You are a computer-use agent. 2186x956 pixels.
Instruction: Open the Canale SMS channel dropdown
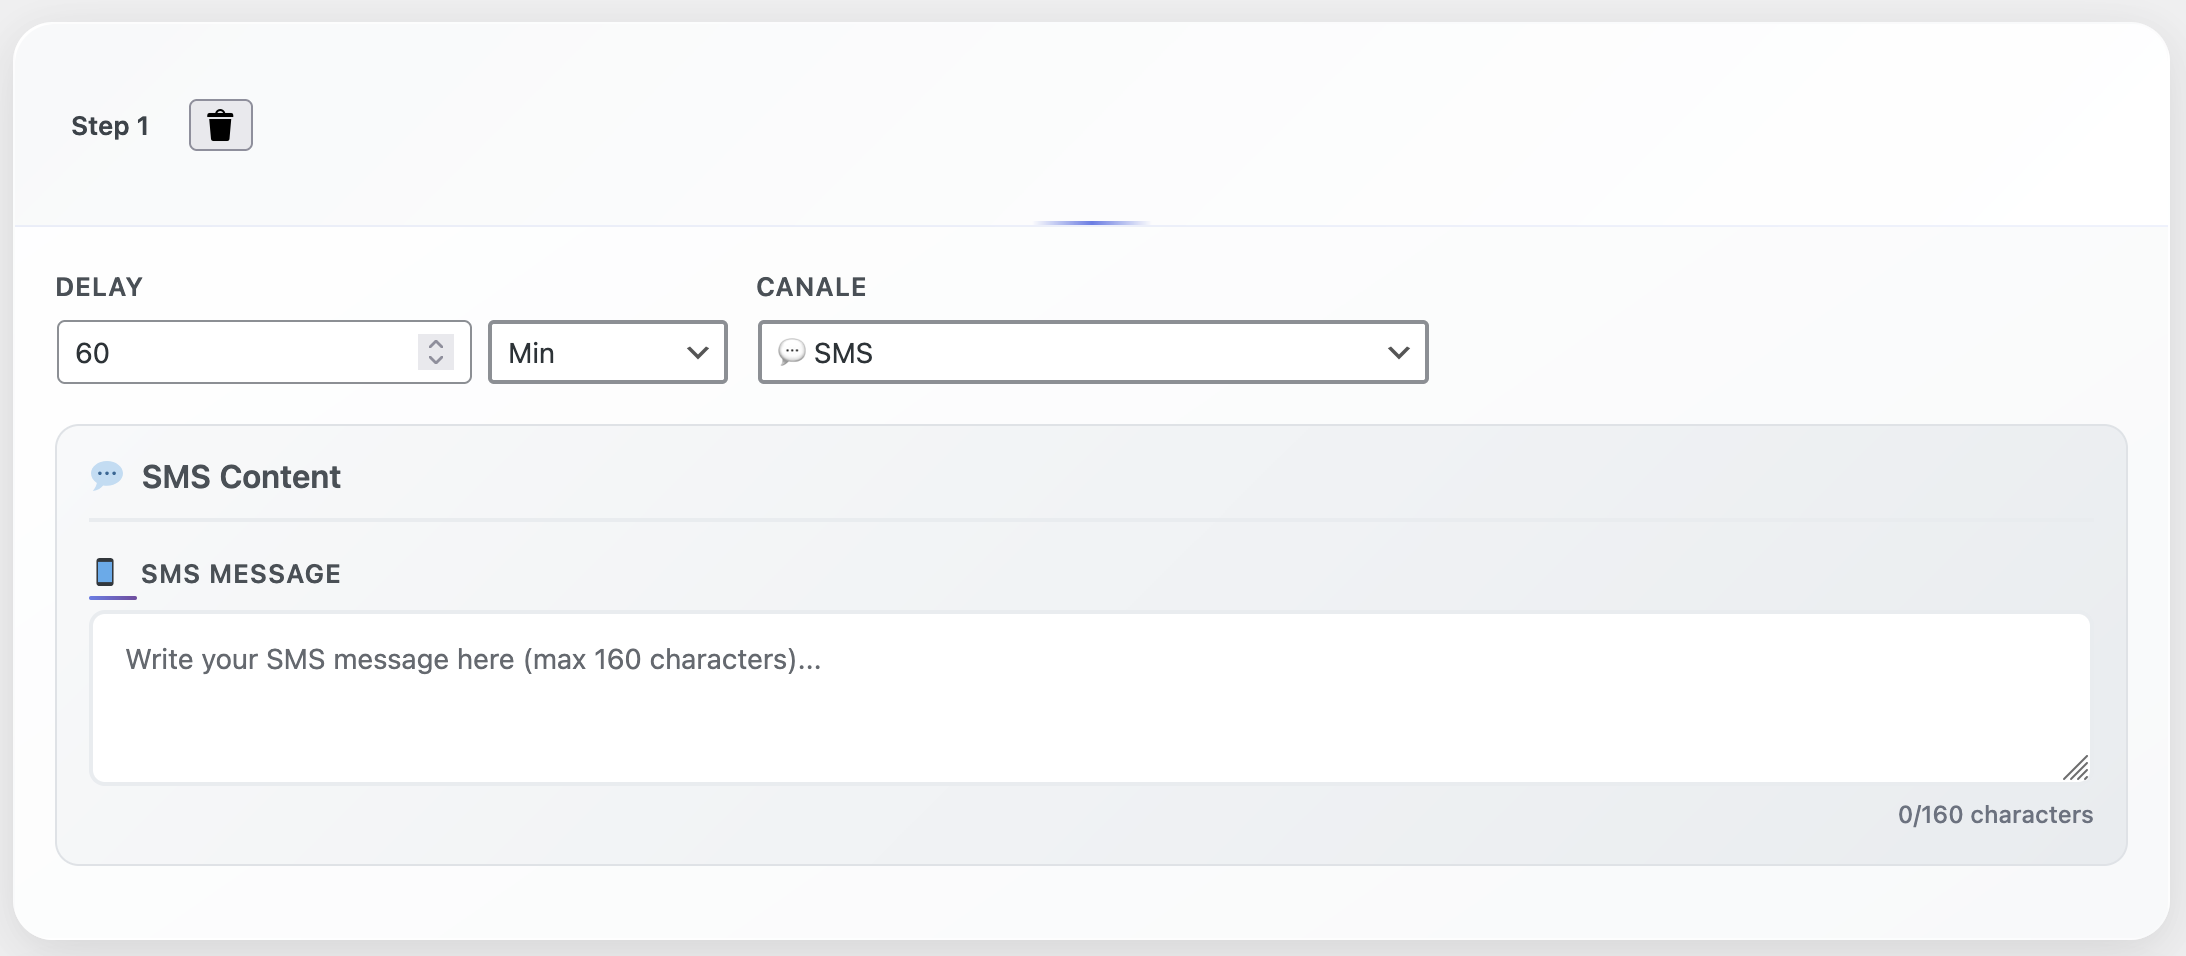[1093, 352]
